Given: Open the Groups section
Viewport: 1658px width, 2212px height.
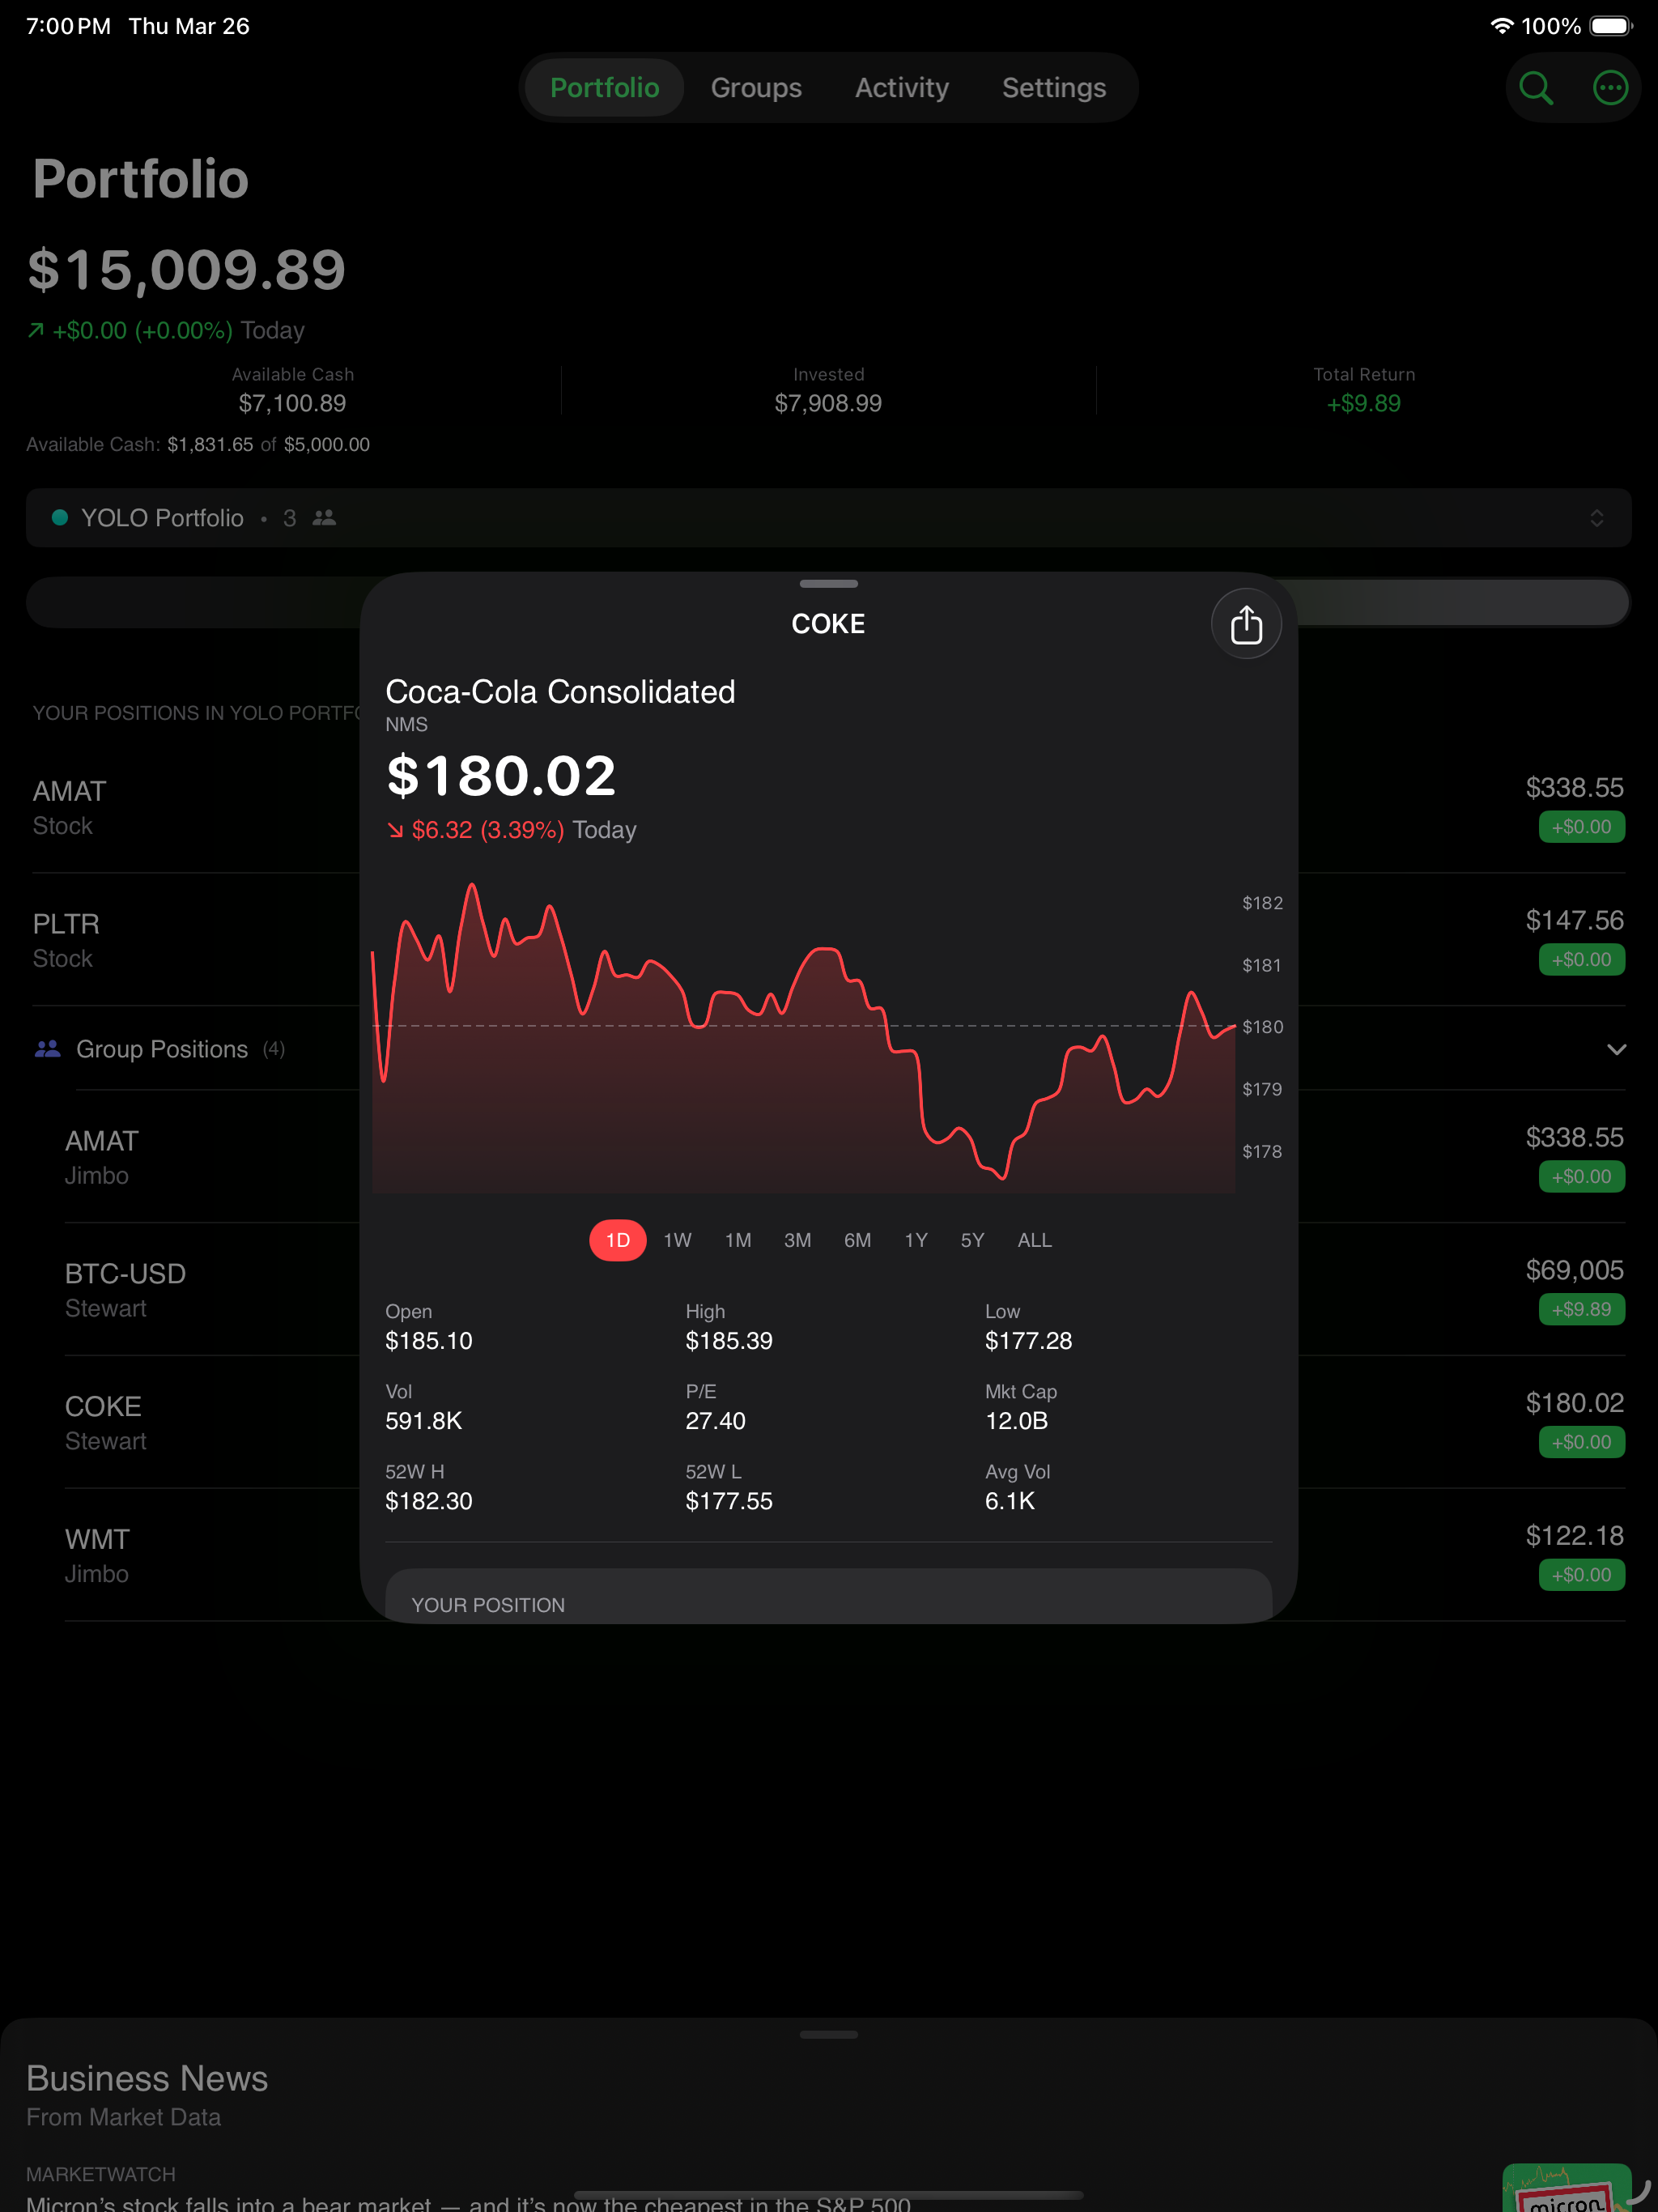Looking at the screenshot, I should coord(756,87).
